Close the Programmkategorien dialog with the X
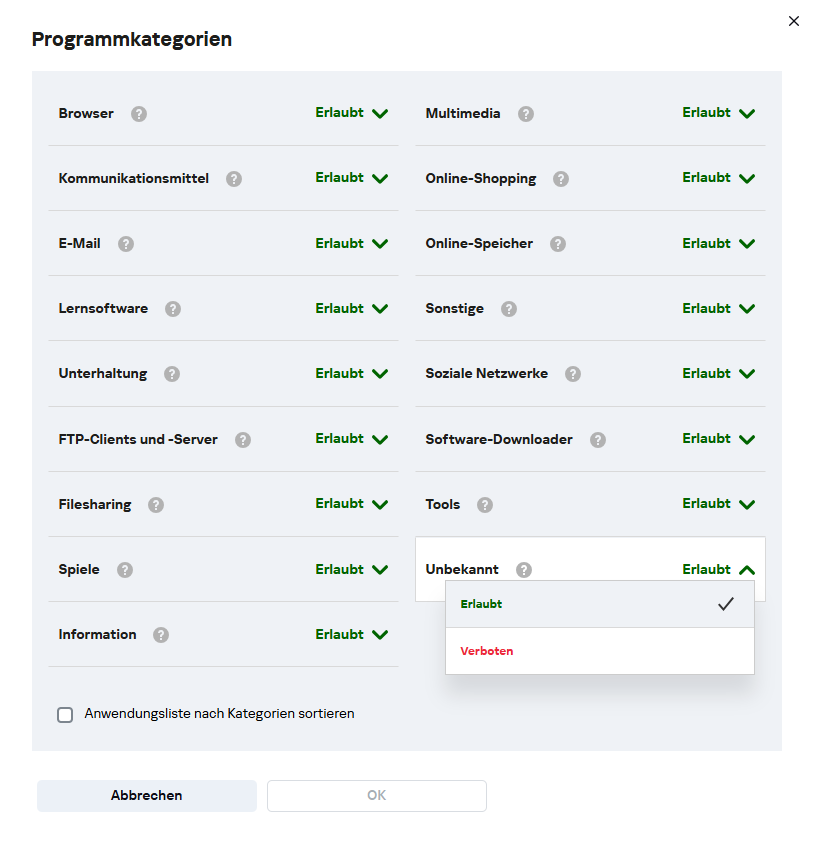816x842 pixels. click(x=794, y=21)
